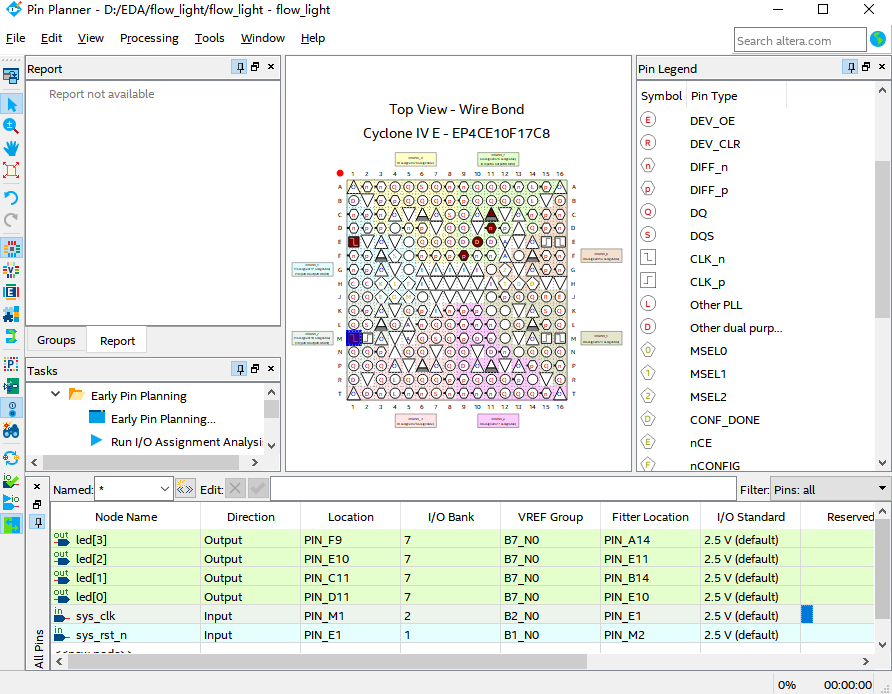This screenshot has width=892, height=694.
Task: Click Tasks panel scroll up arrow
Action: (x=271, y=393)
